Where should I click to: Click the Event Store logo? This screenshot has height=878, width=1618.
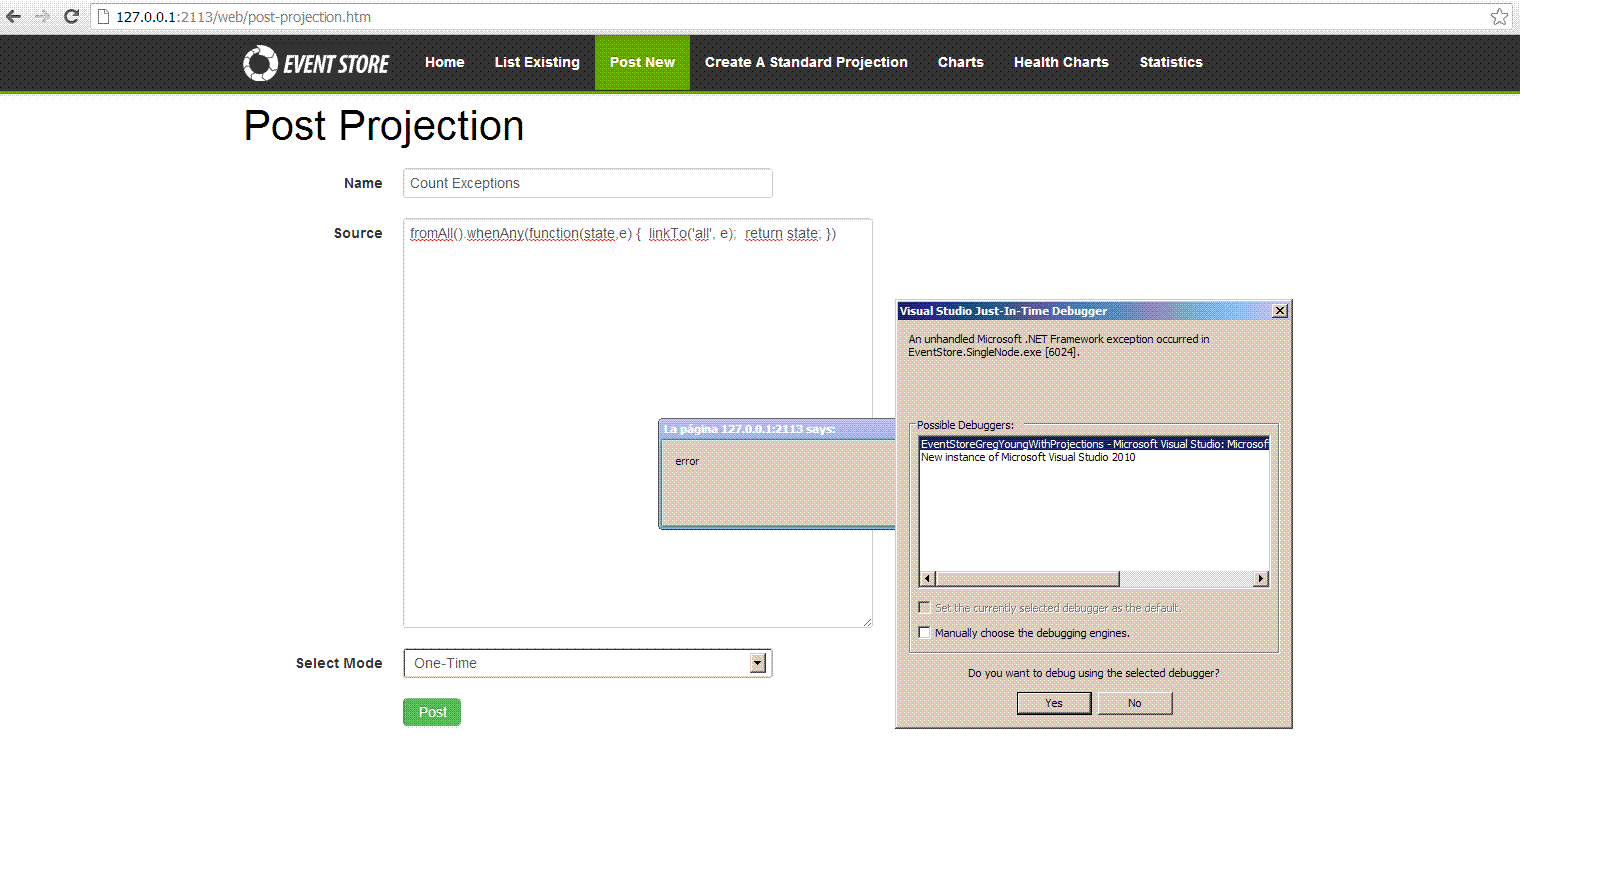(316, 63)
